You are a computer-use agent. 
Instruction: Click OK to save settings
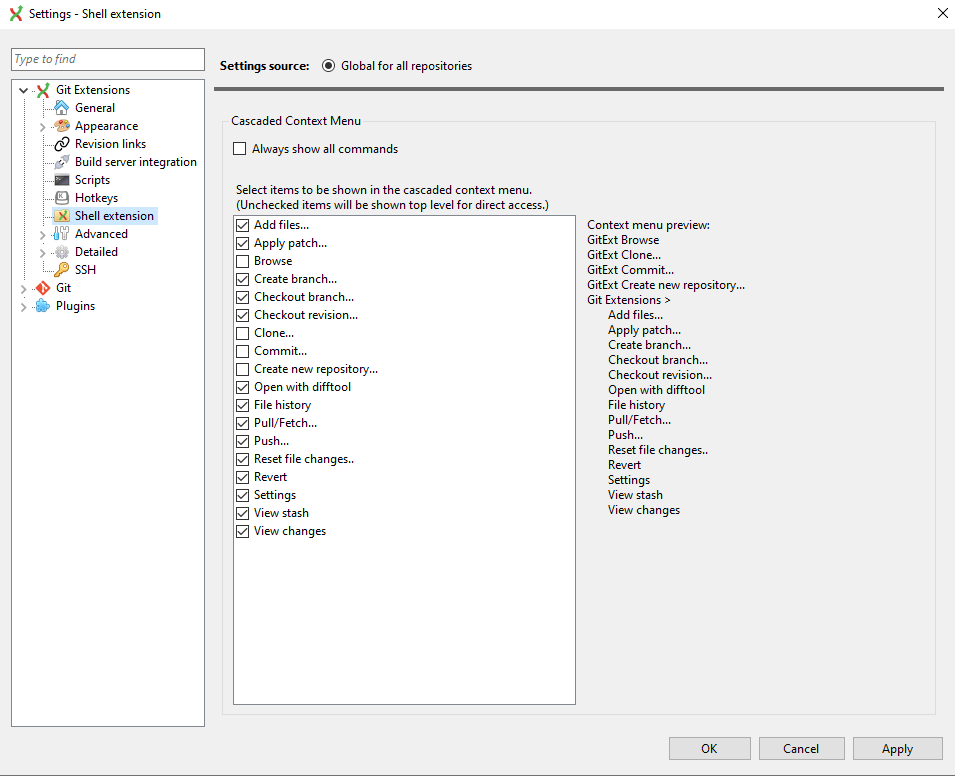coord(710,749)
